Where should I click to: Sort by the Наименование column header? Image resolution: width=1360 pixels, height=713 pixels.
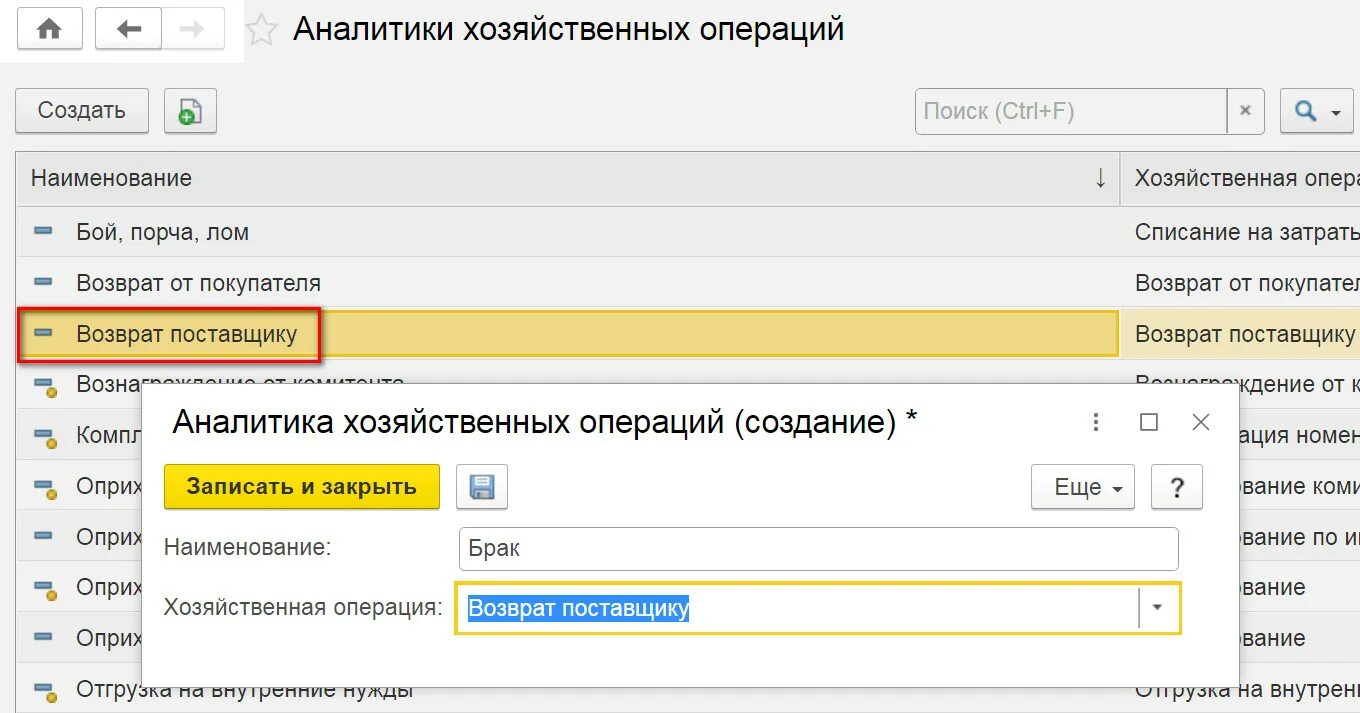(x=568, y=179)
